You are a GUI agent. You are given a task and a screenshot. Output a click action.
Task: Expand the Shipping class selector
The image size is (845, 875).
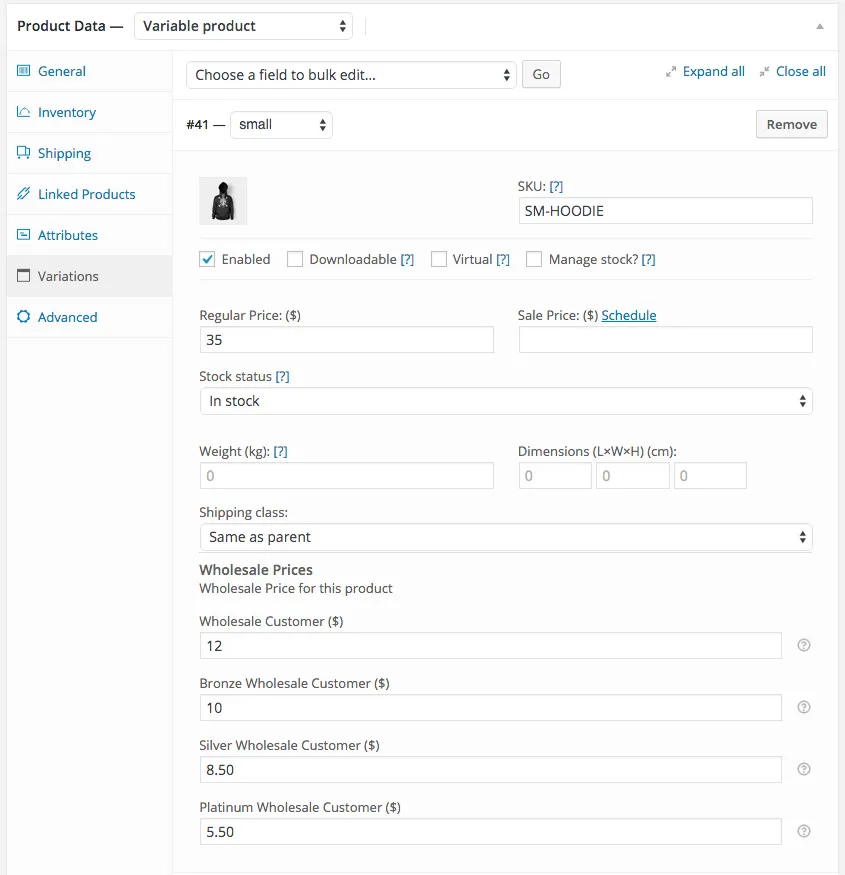pos(505,535)
